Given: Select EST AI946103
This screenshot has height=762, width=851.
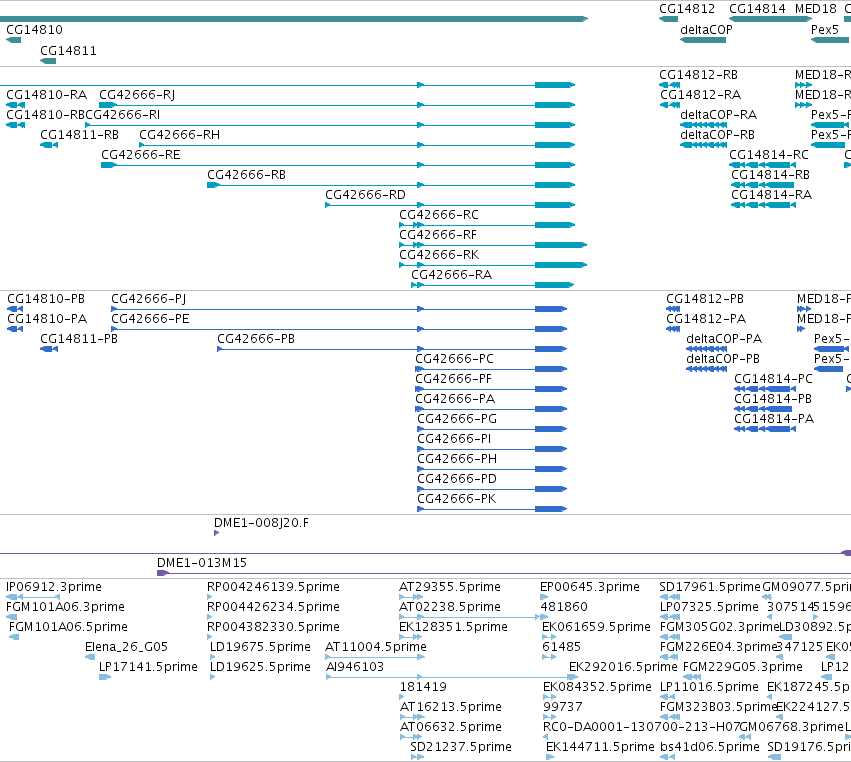Looking at the screenshot, I should (x=355, y=668).
